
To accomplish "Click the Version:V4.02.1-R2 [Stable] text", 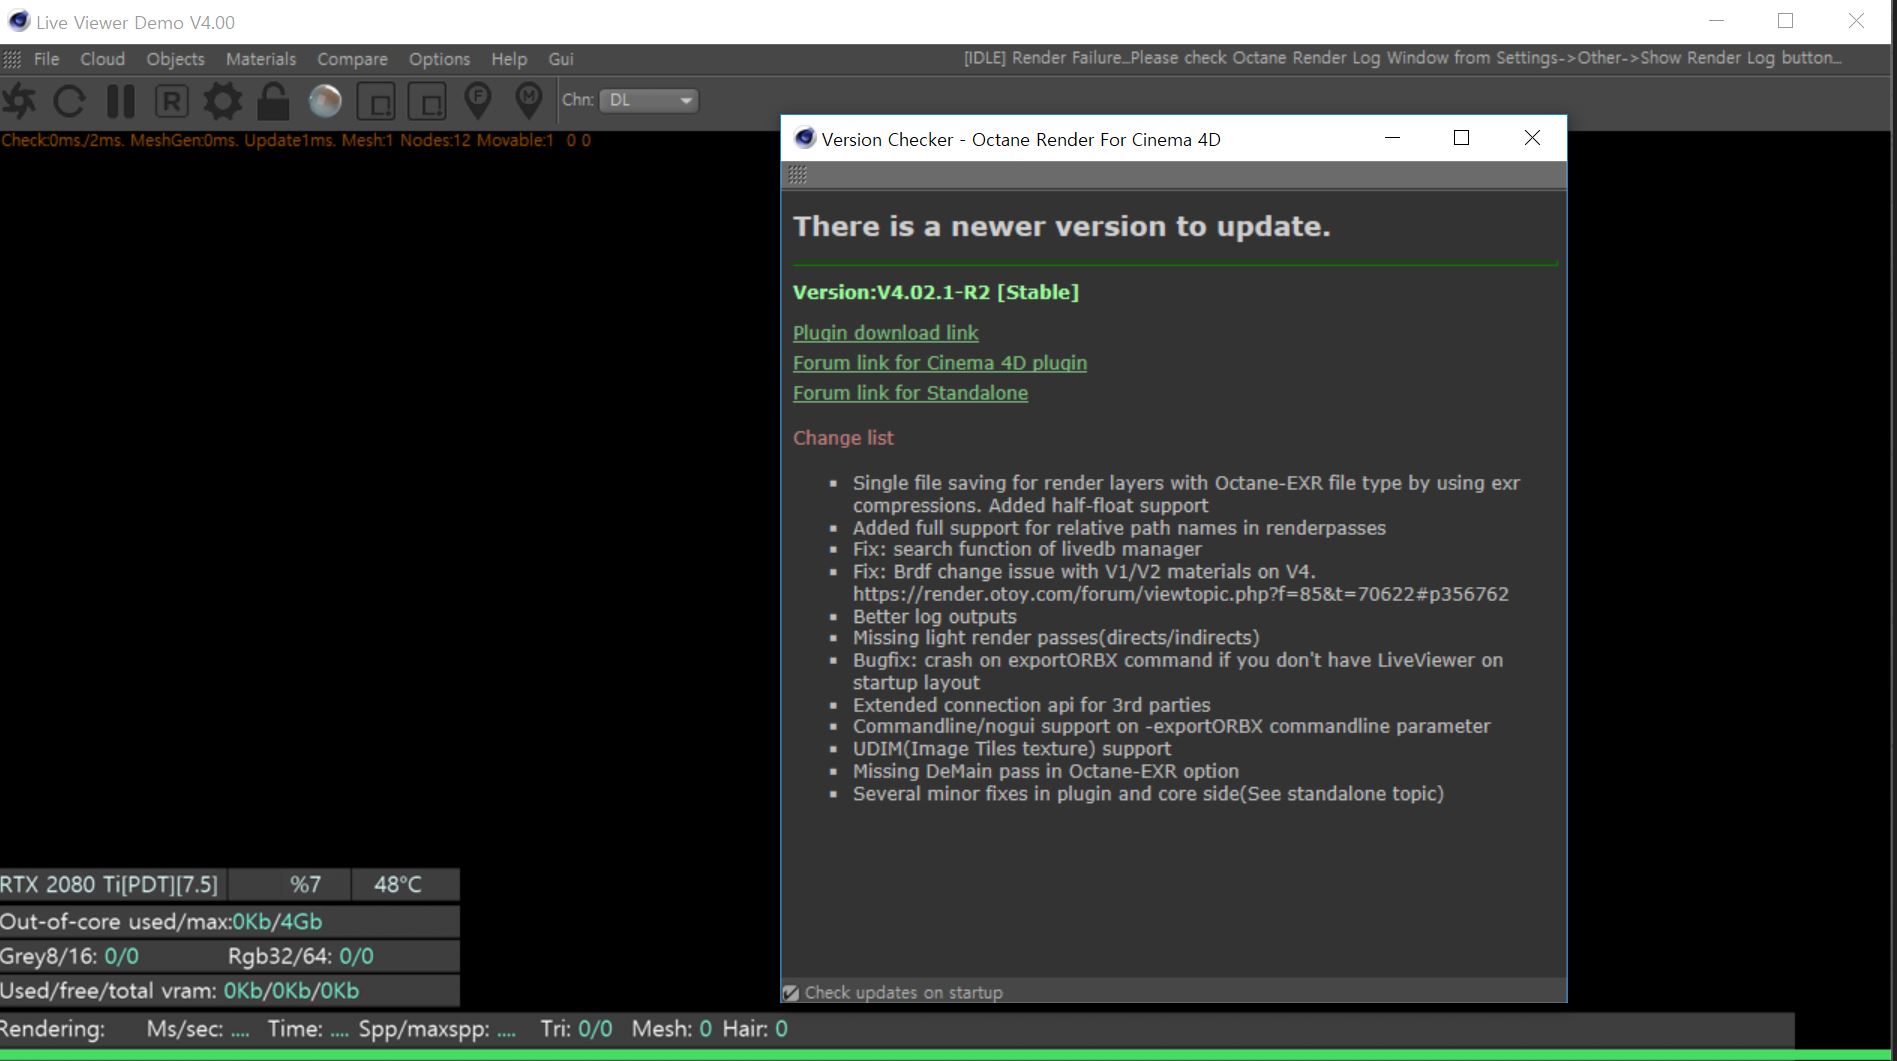I will pos(936,292).
